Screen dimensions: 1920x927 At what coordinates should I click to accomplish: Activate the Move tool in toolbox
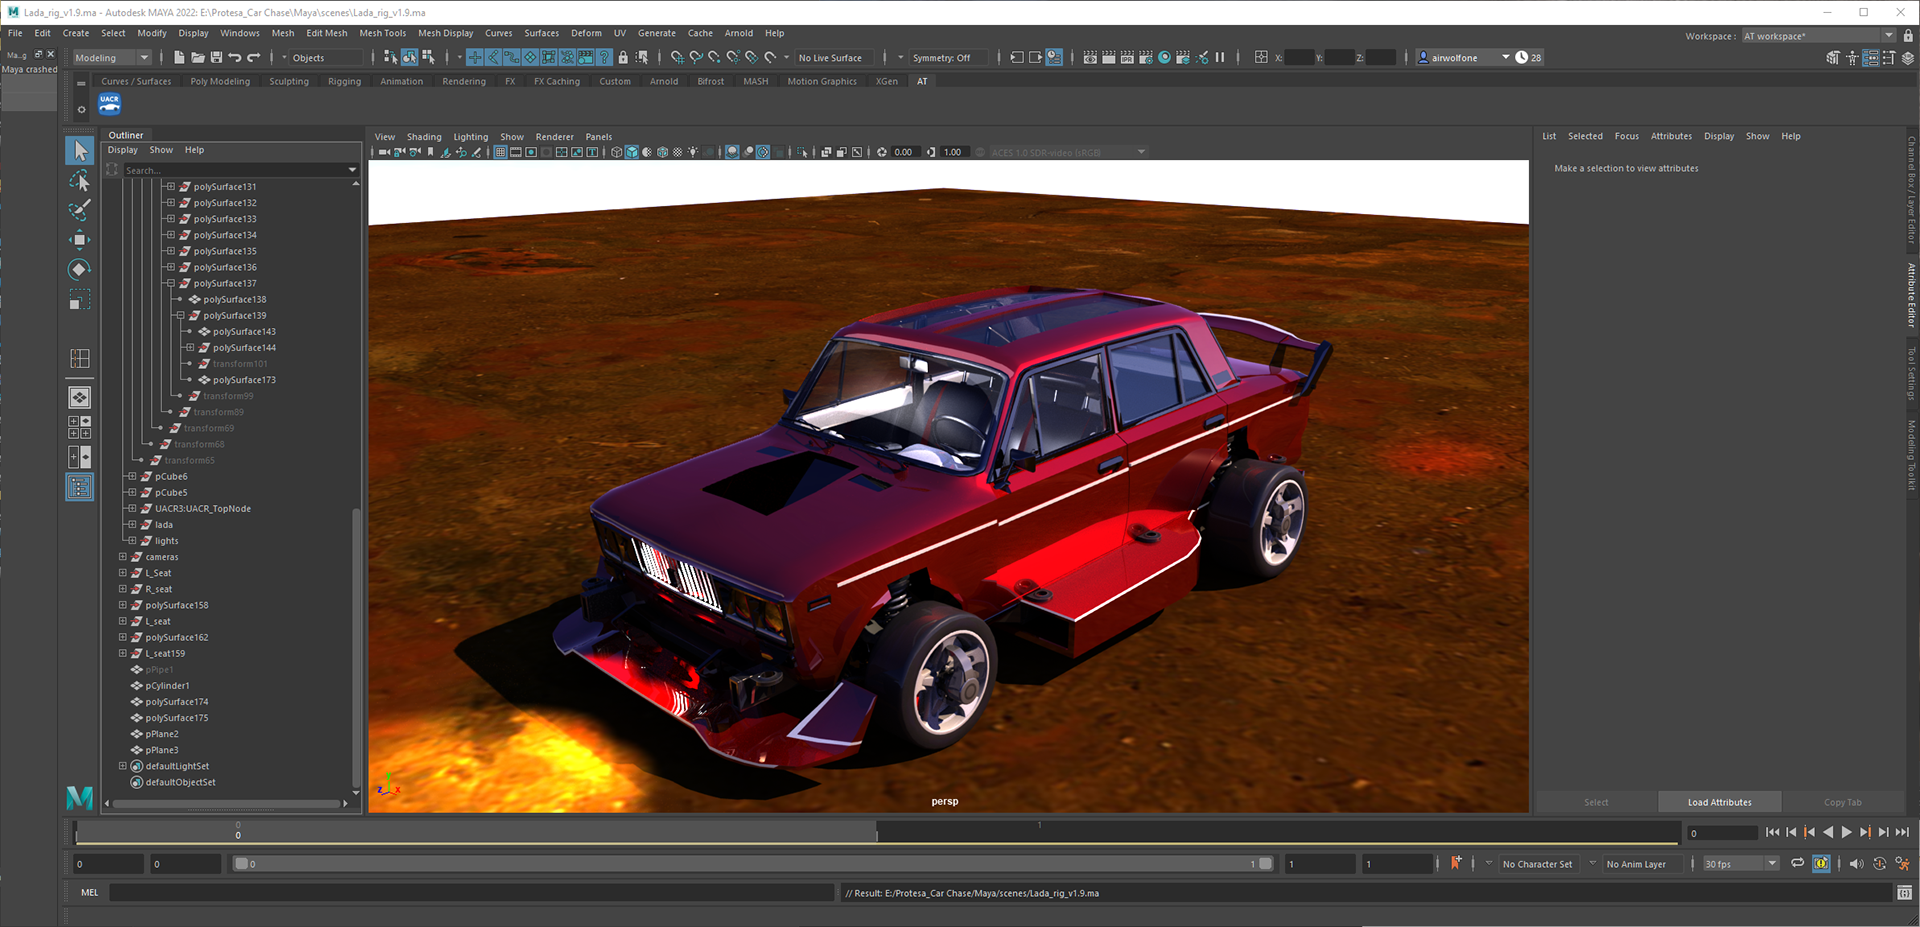pyautogui.click(x=80, y=240)
